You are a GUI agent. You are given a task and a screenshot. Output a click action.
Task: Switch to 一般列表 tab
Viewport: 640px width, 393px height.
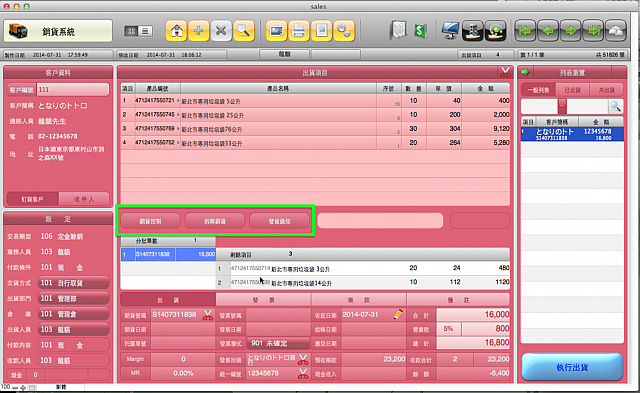(x=538, y=90)
